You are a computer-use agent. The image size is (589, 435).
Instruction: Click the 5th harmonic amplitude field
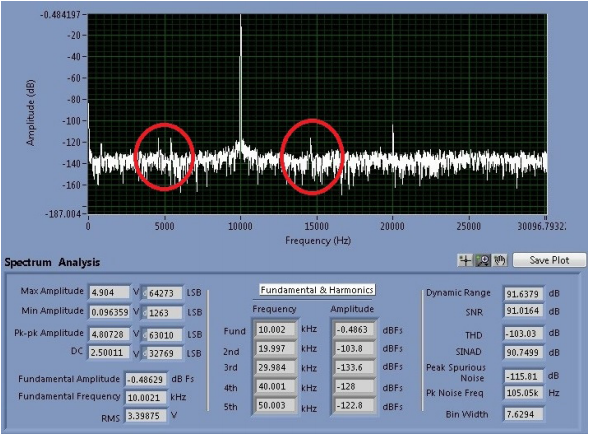(353, 406)
